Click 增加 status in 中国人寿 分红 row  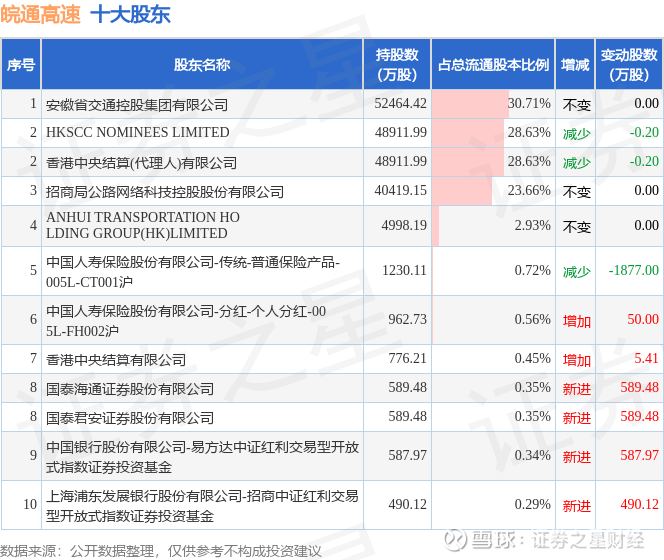pyautogui.click(x=576, y=321)
